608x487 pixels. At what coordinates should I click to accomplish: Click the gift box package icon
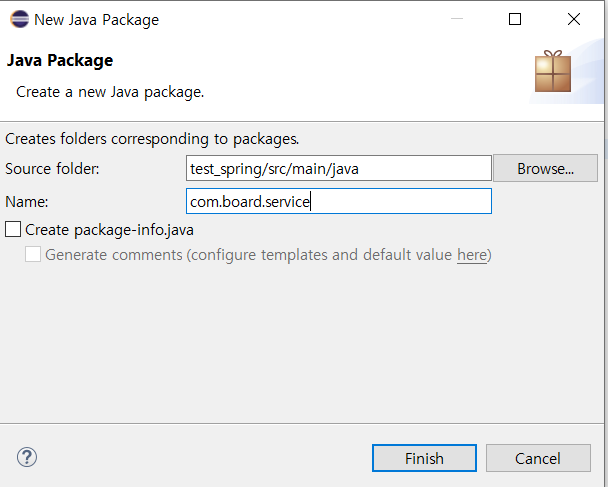coord(553,71)
